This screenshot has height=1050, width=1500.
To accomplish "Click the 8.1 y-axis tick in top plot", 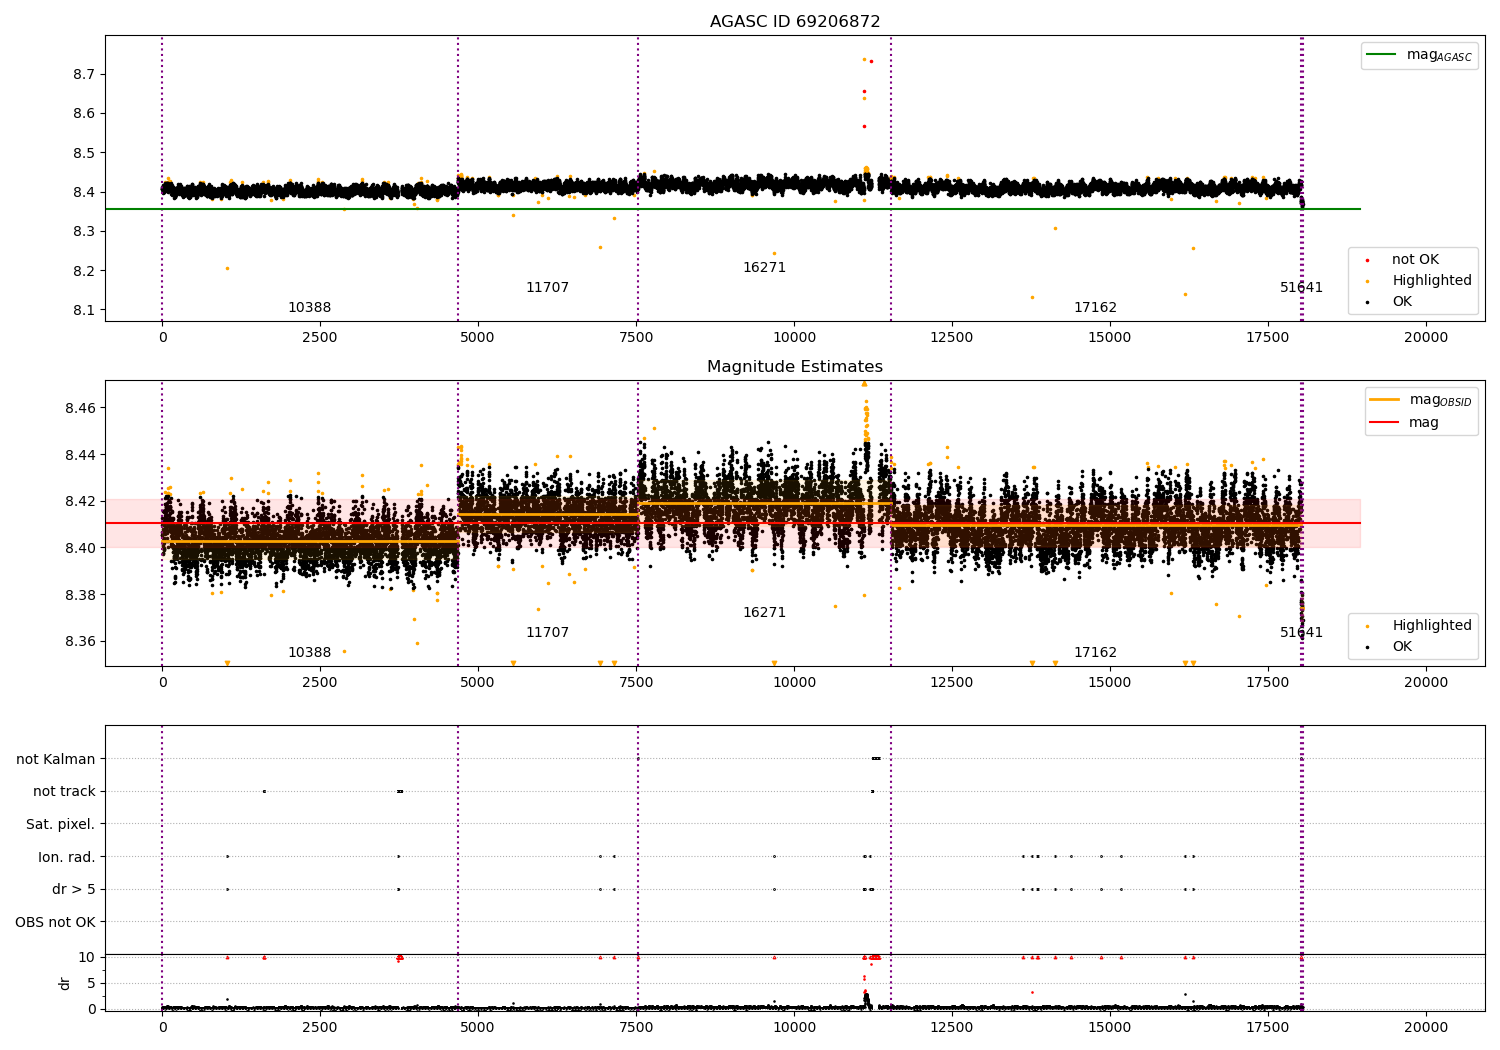I will click(84, 310).
